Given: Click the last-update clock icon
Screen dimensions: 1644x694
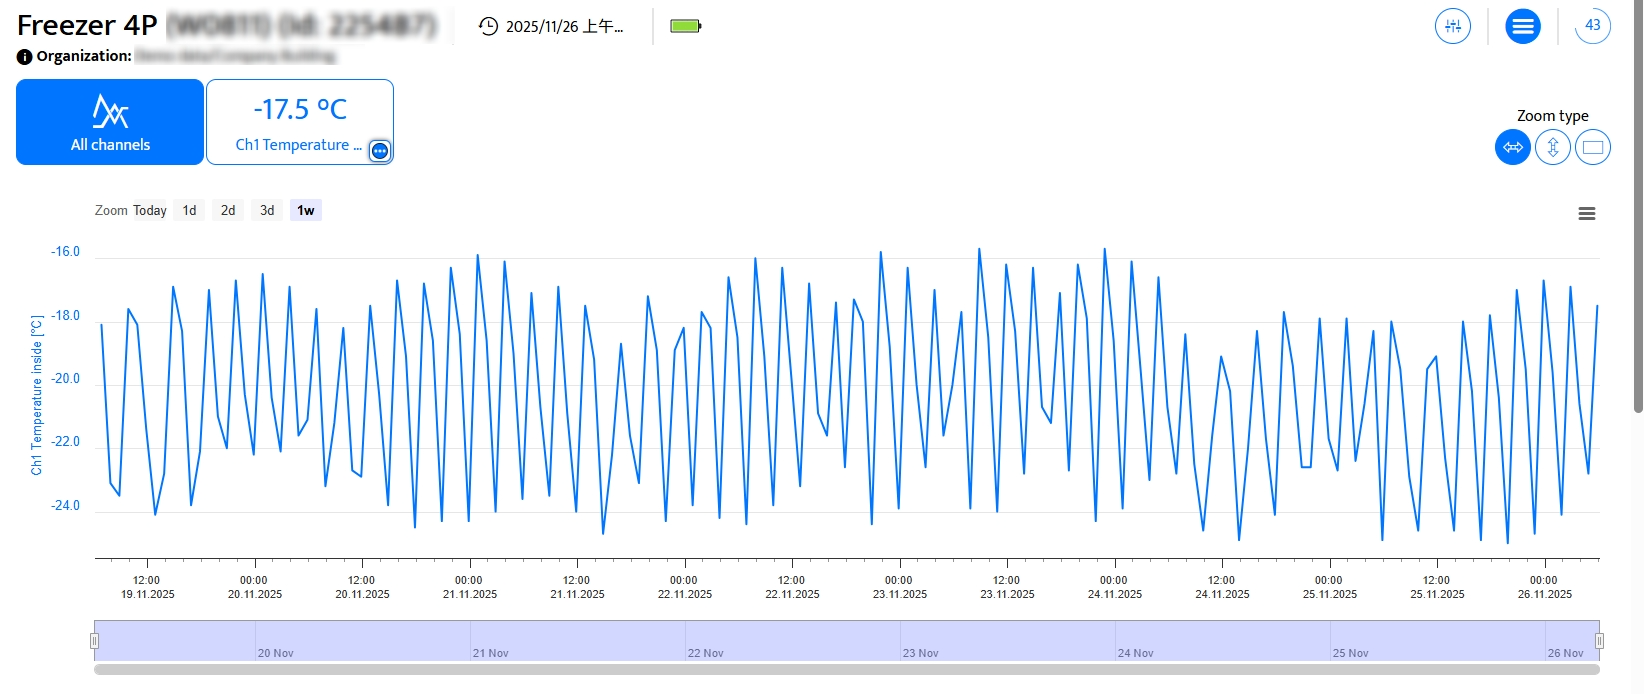Looking at the screenshot, I should 488,26.
